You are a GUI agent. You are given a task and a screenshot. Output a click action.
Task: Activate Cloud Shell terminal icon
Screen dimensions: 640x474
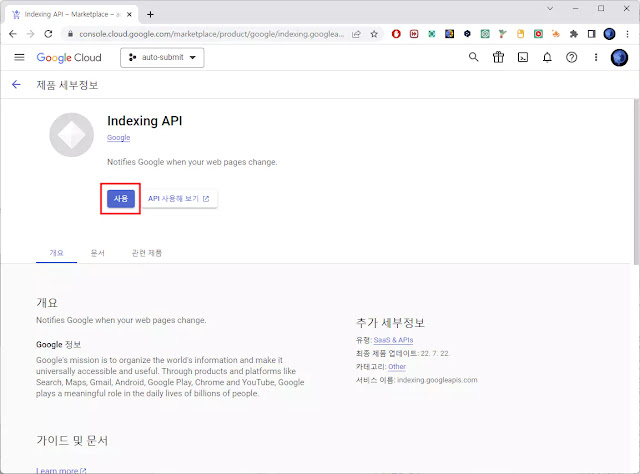(x=523, y=58)
